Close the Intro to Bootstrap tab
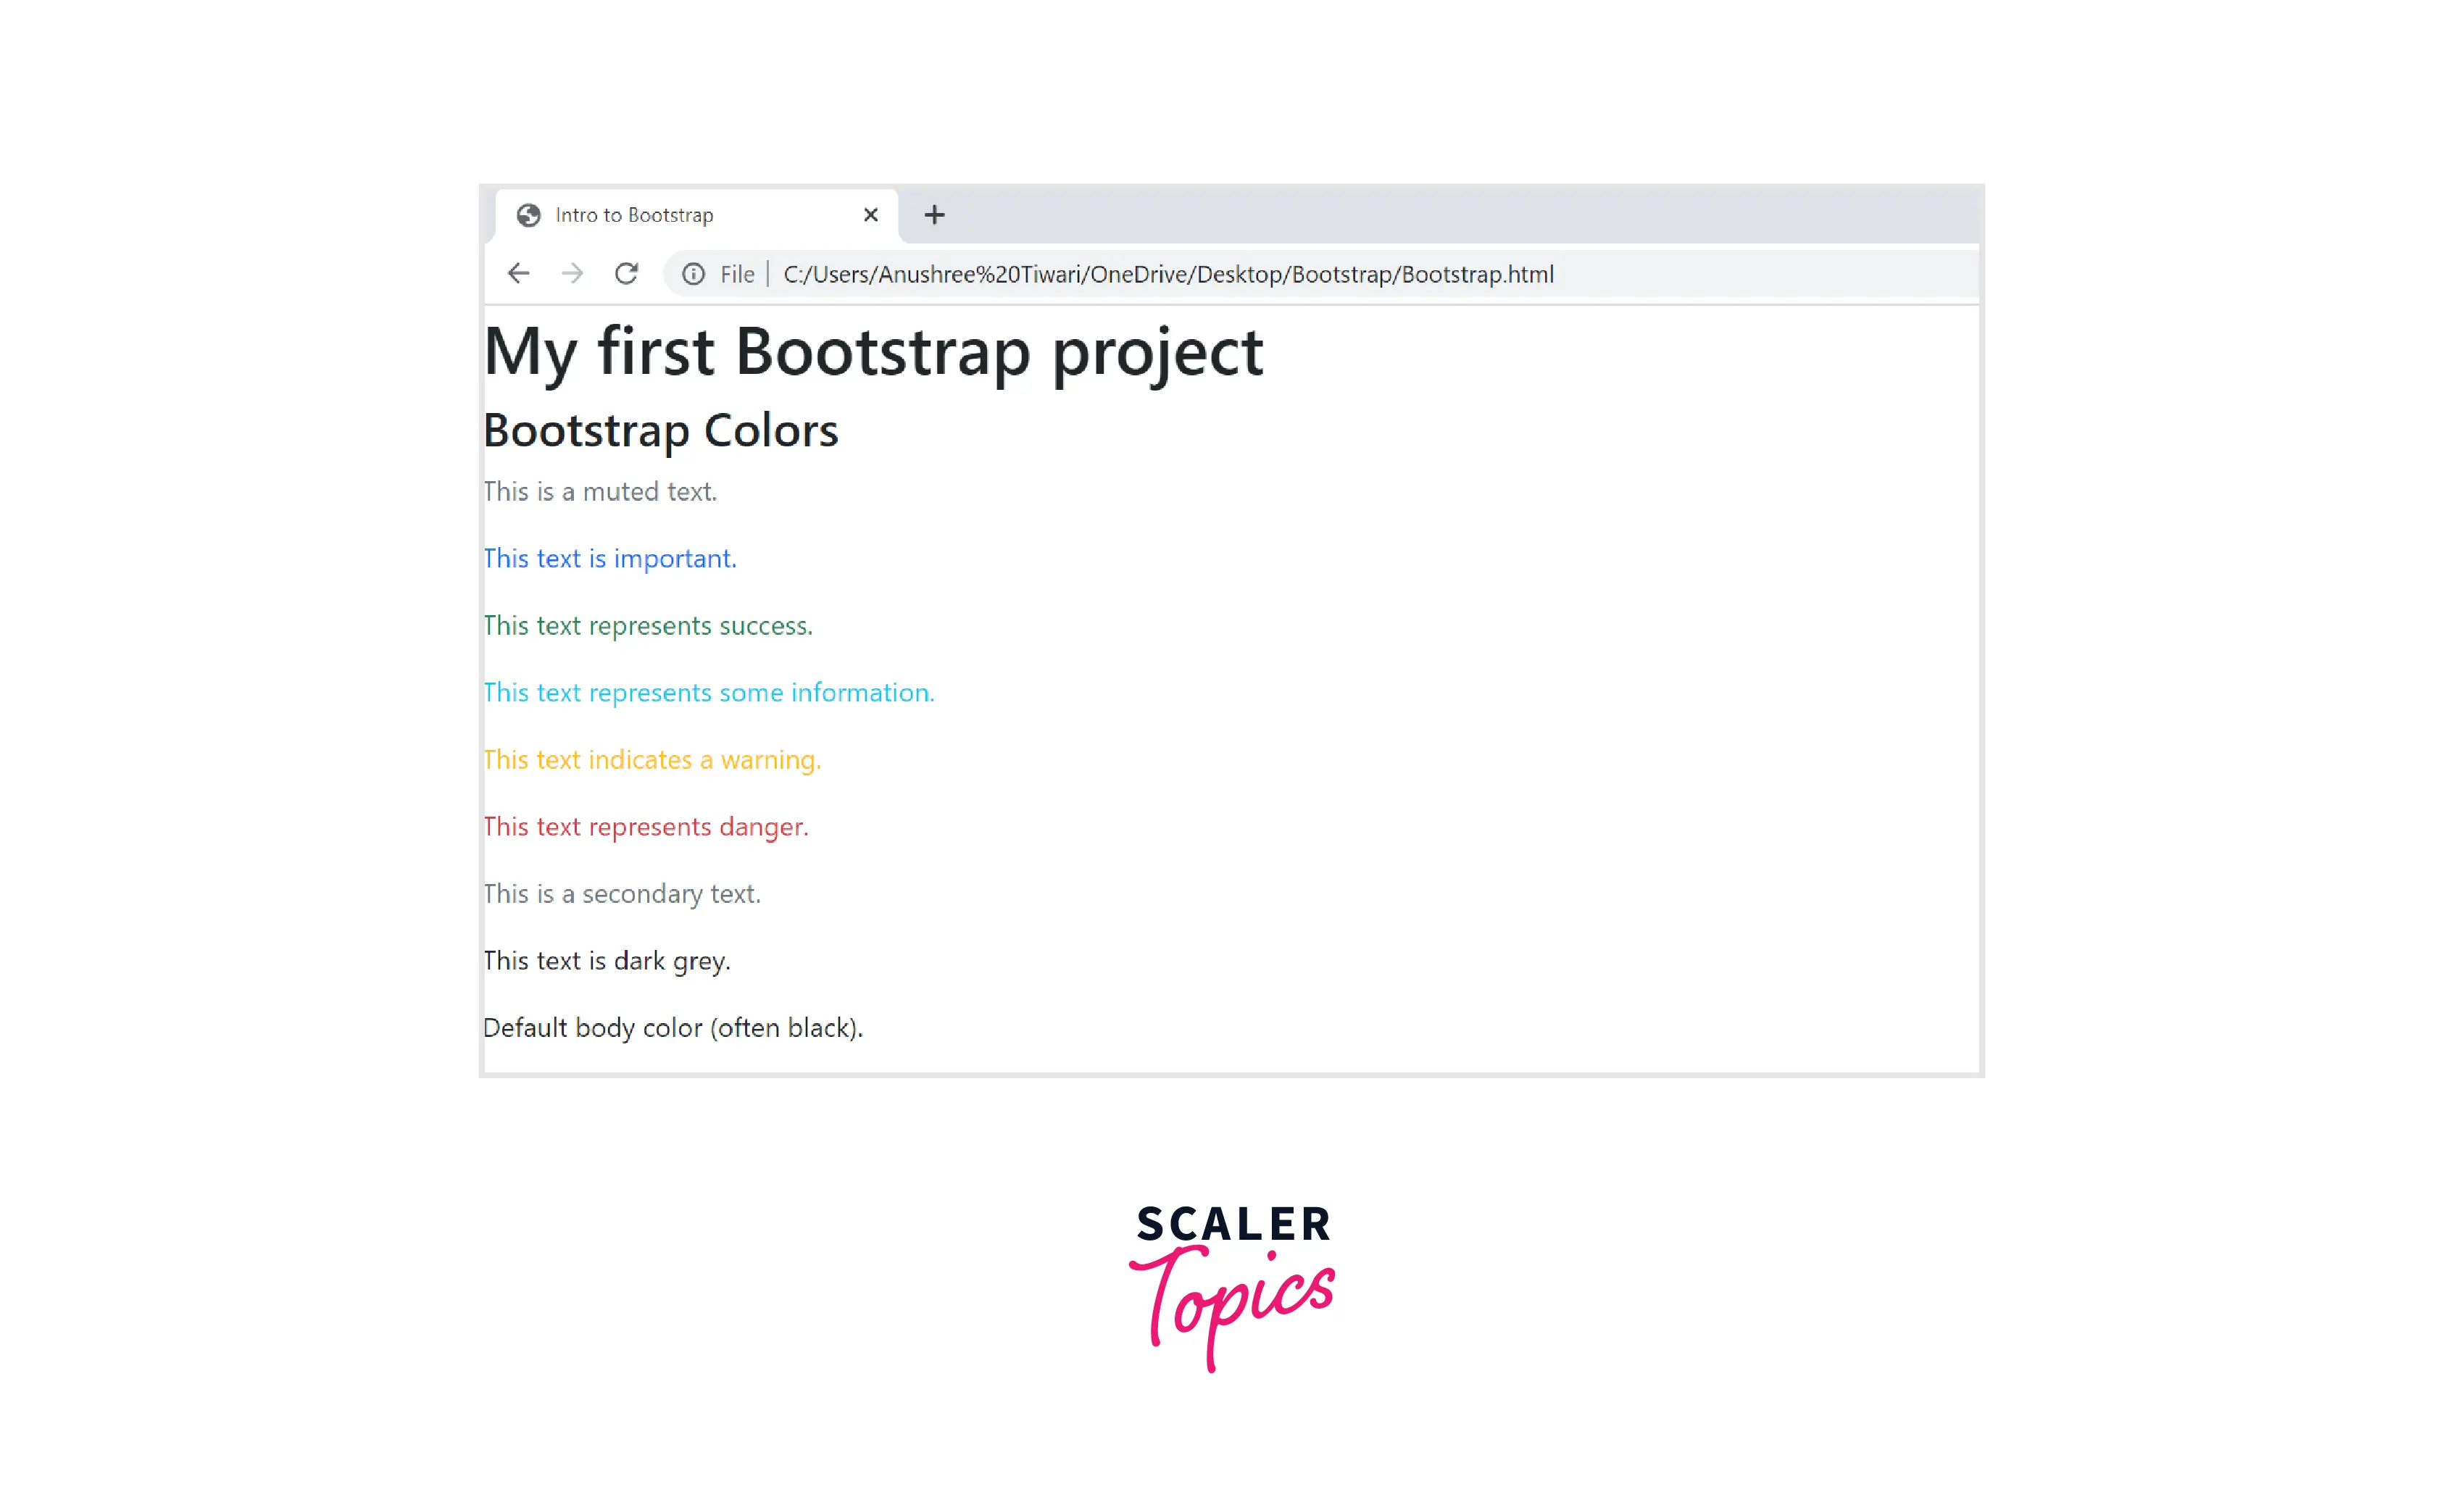The image size is (2464, 1505). (870, 215)
